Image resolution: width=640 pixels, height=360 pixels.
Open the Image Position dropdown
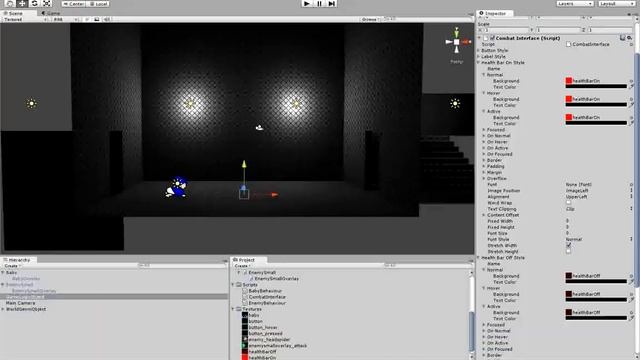598,190
